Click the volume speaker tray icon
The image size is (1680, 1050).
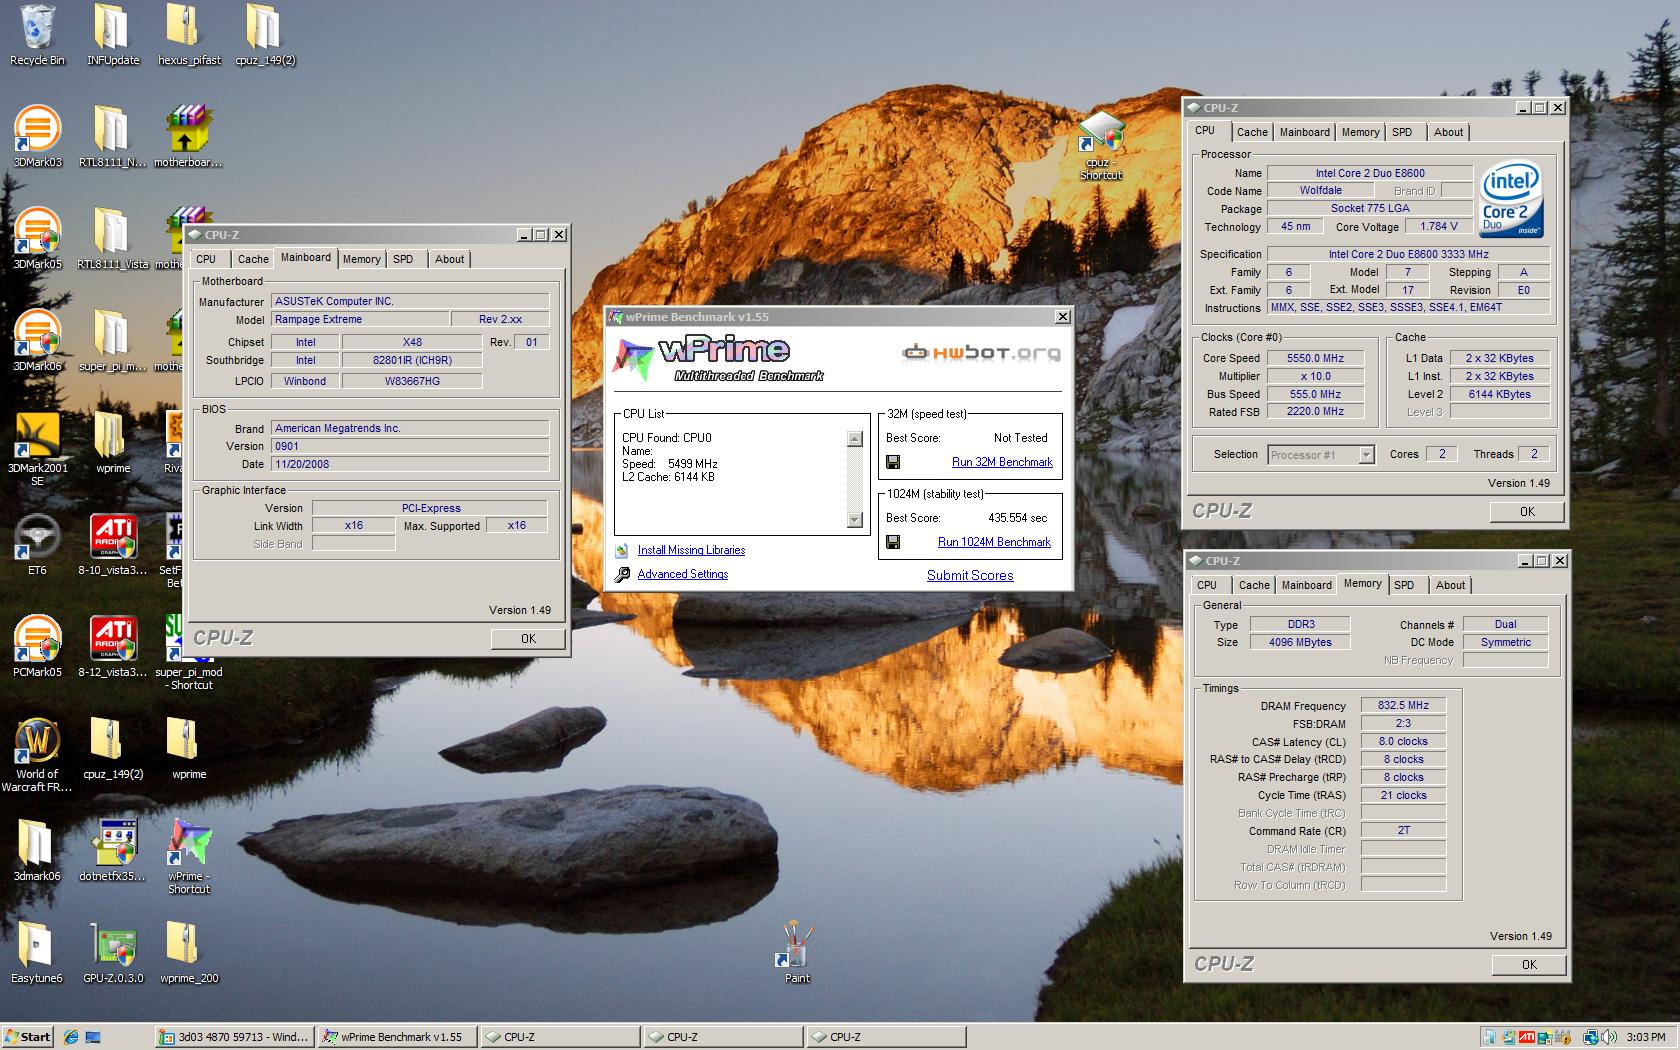[1608, 1037]
